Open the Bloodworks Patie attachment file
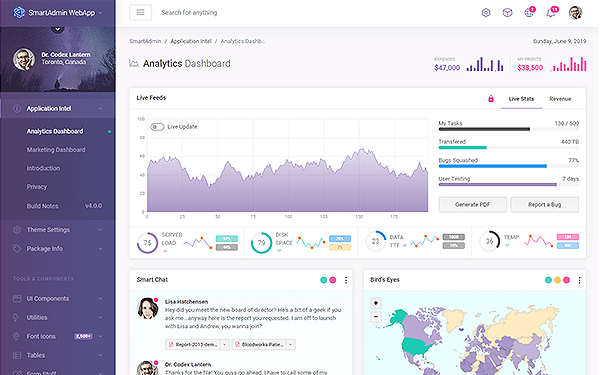Screen dimensions: 600x375 (259, 345)
